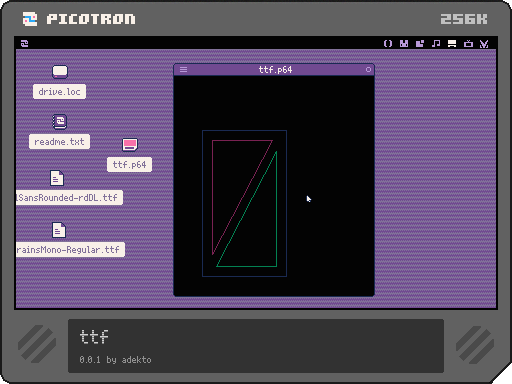
Task: Click the ttf cartridge title below screen
Action: click(x=94, y=337)
